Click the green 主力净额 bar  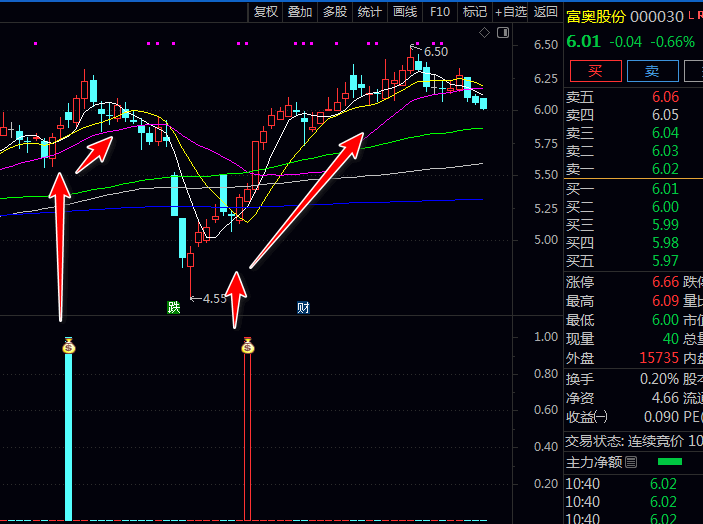click(x=670, y=462)
